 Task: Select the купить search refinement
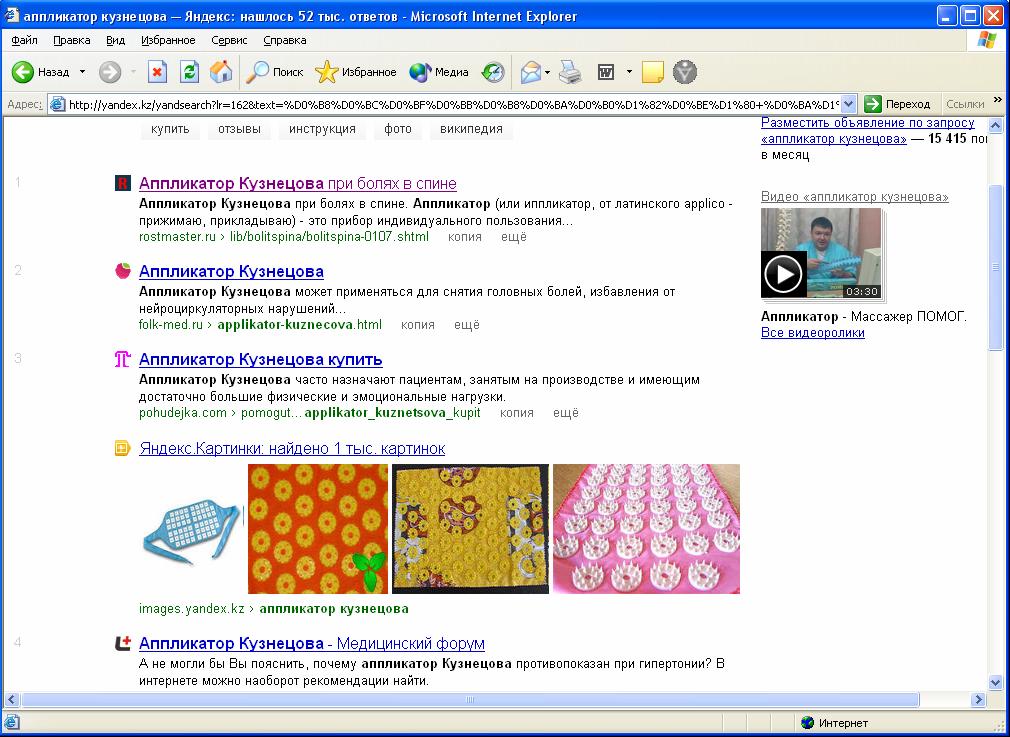[170, 129]
